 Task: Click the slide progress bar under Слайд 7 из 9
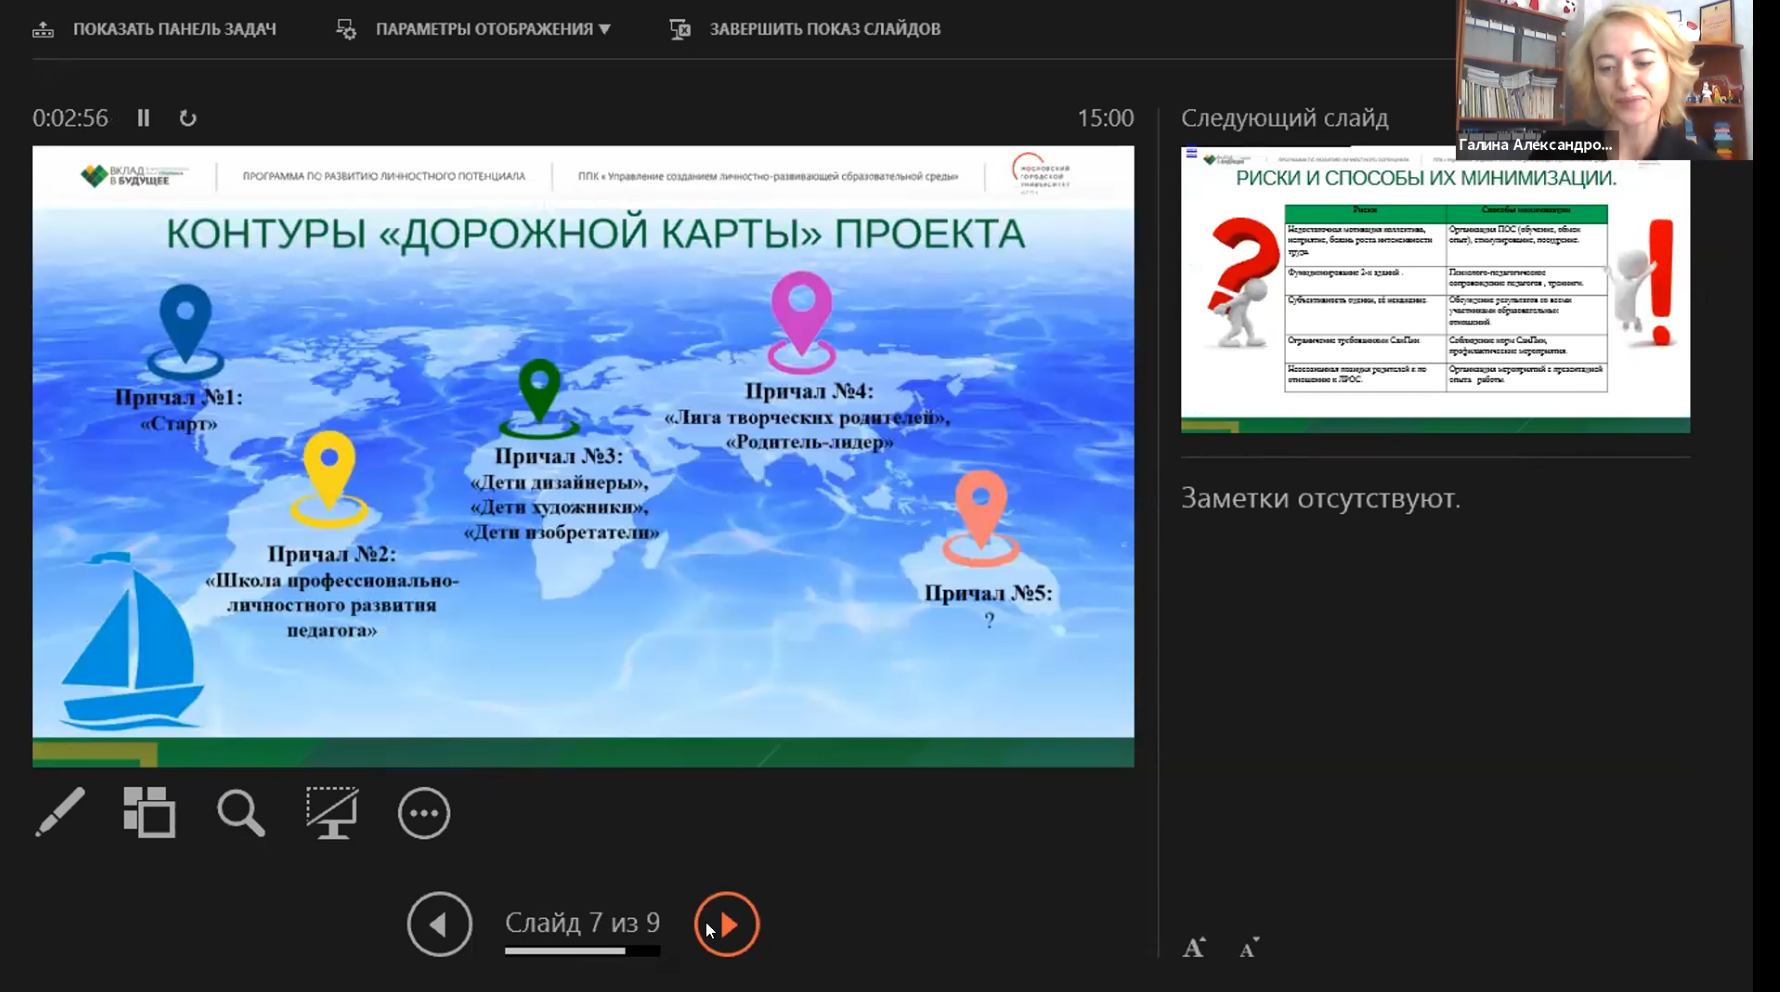582,951
